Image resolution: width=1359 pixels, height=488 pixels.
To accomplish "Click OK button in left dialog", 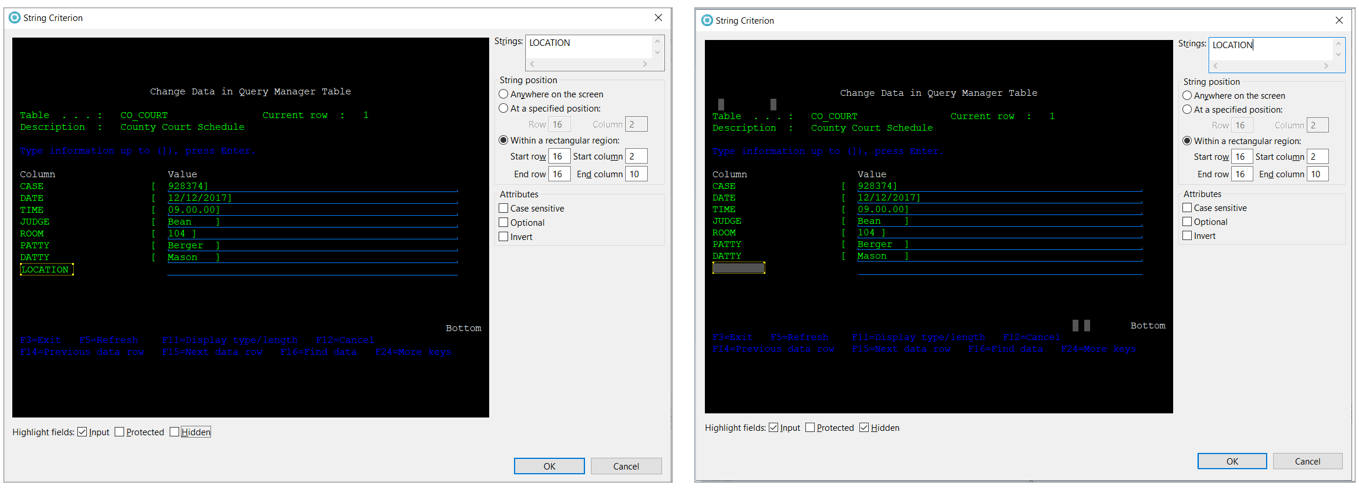I will [549, 466].
